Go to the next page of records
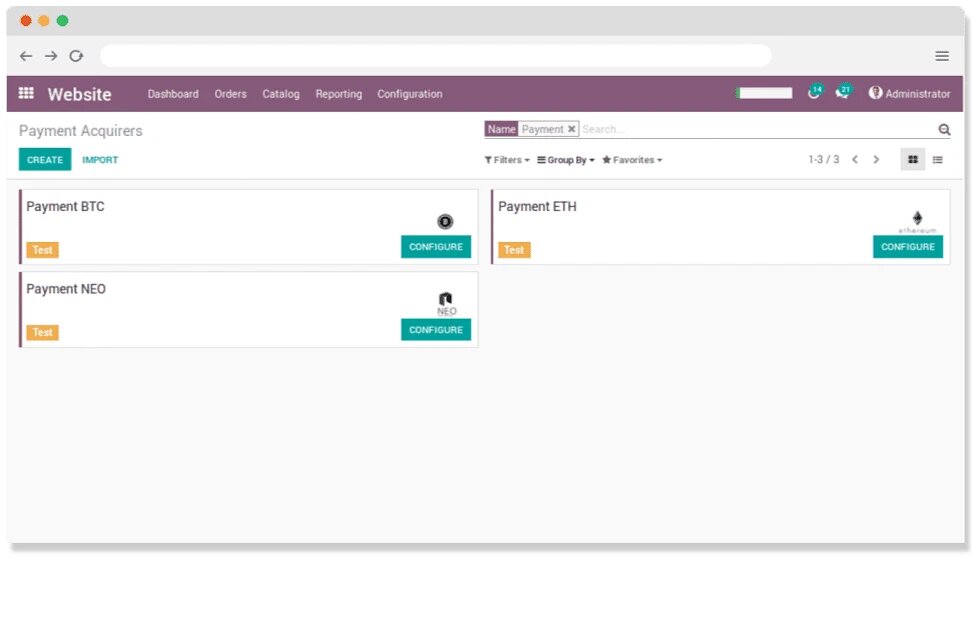Screen dimensions: 972x623 coord(876,159)
